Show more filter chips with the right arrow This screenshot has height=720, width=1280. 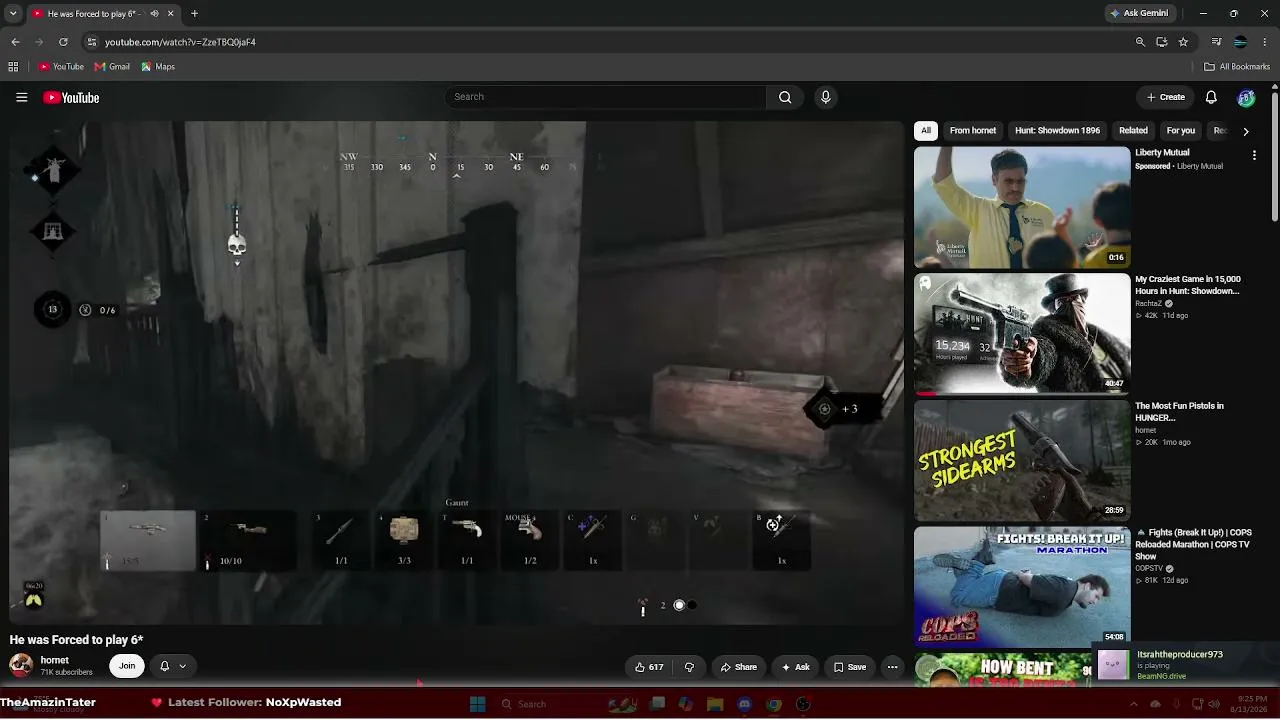[1245, 131]
